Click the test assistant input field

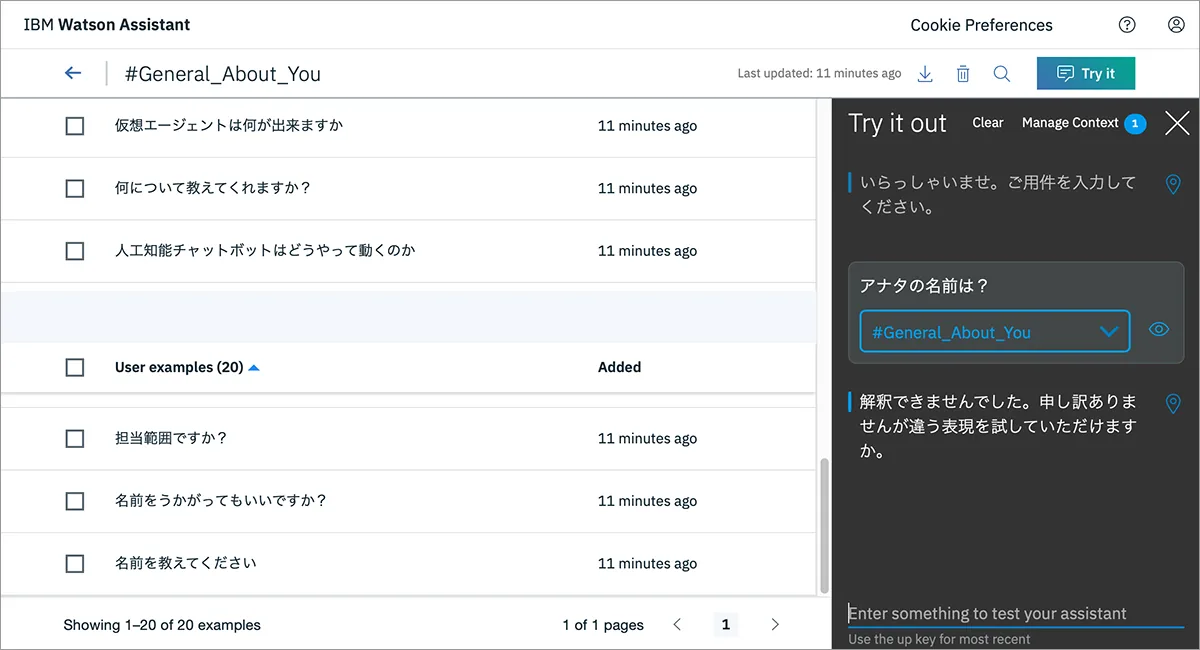point(1016,613)
